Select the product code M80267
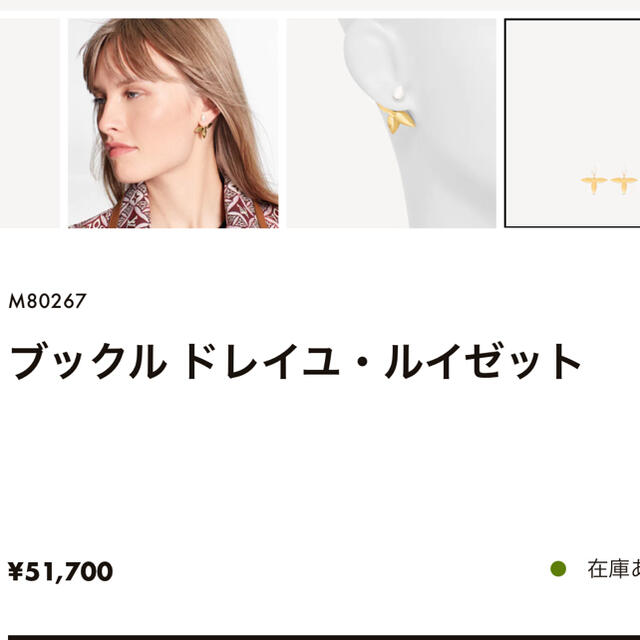This screenshot has width=640, height=640. pyautogui.click(x=47, y=301)
